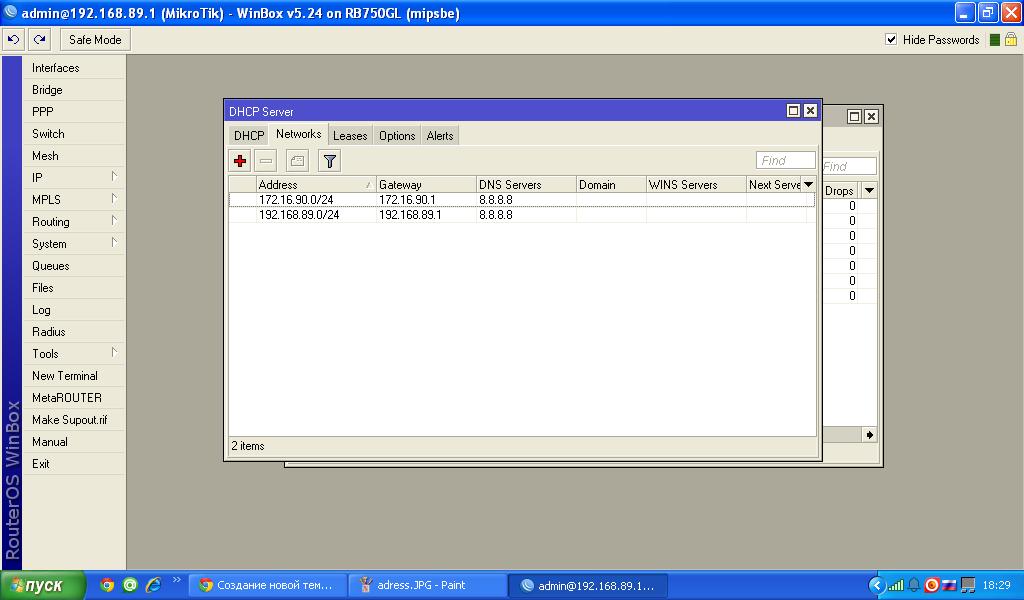
Task: Click the Redo arrow icon
Action: click(39, 40)
